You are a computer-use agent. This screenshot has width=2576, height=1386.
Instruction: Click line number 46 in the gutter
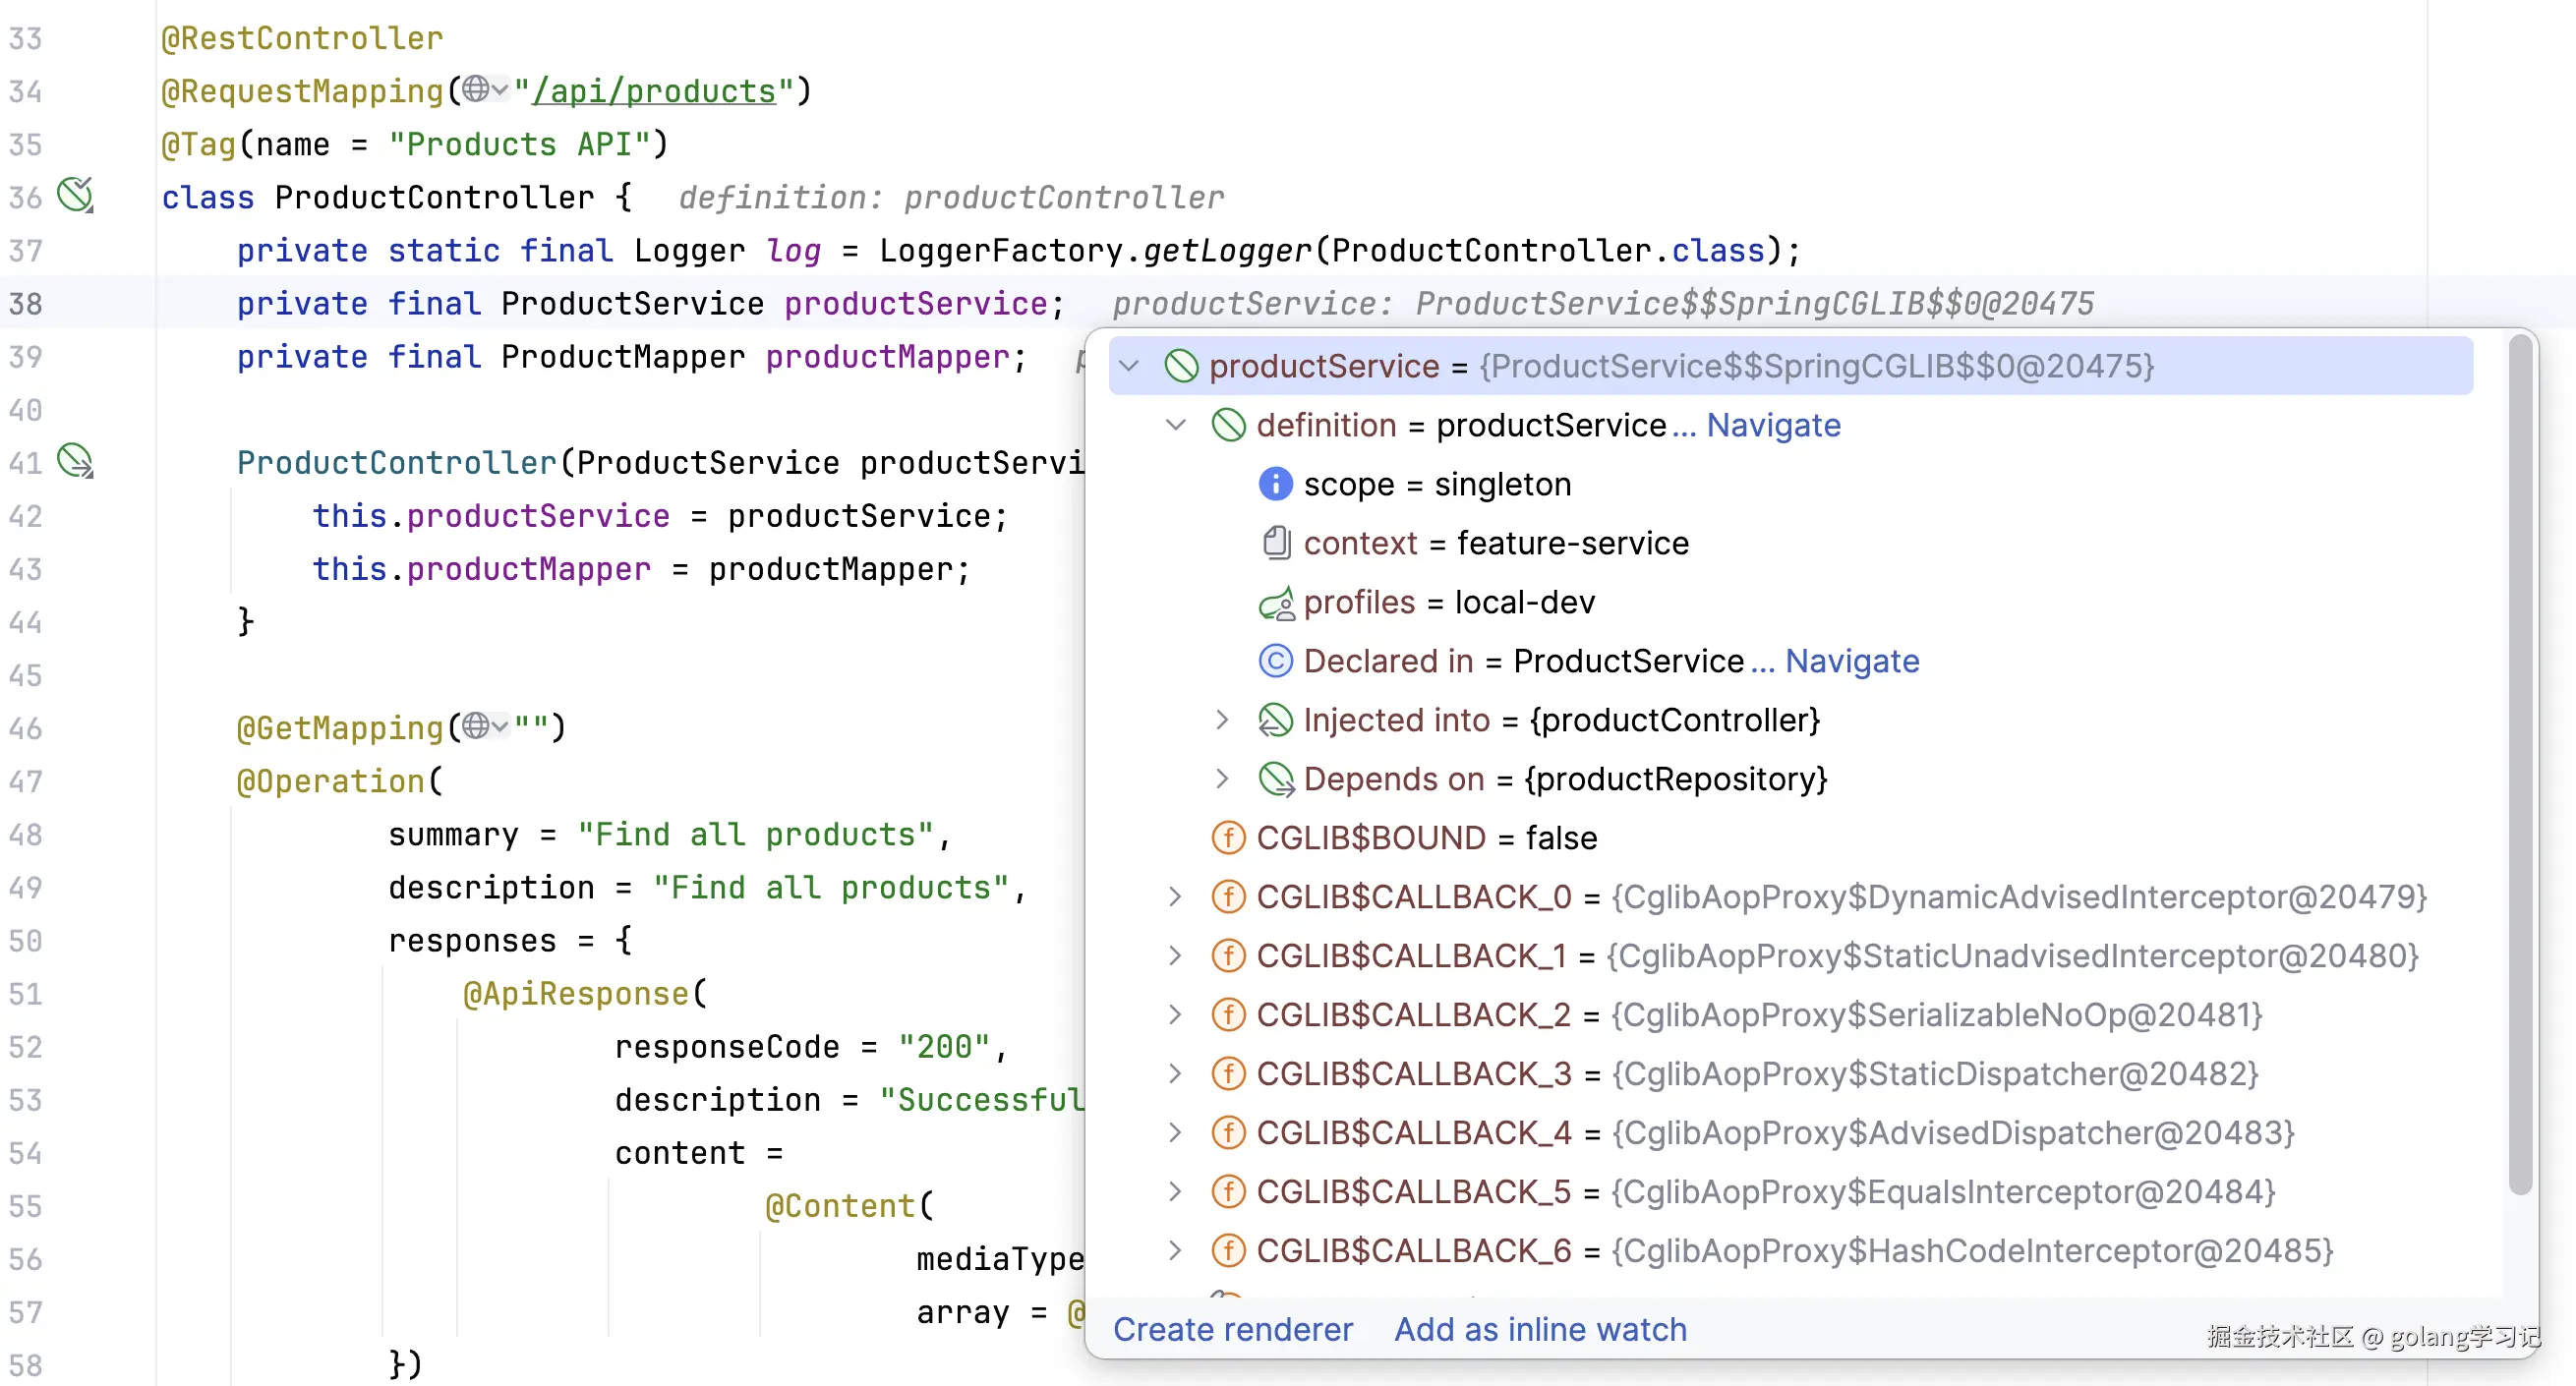pyautogui.click(x=26, y=727)
